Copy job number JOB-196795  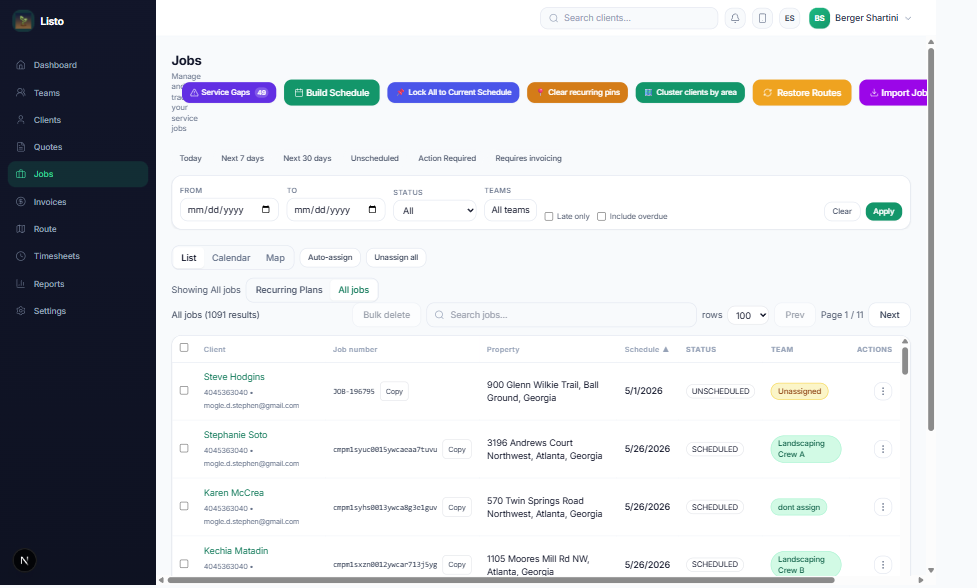point(394,392)
